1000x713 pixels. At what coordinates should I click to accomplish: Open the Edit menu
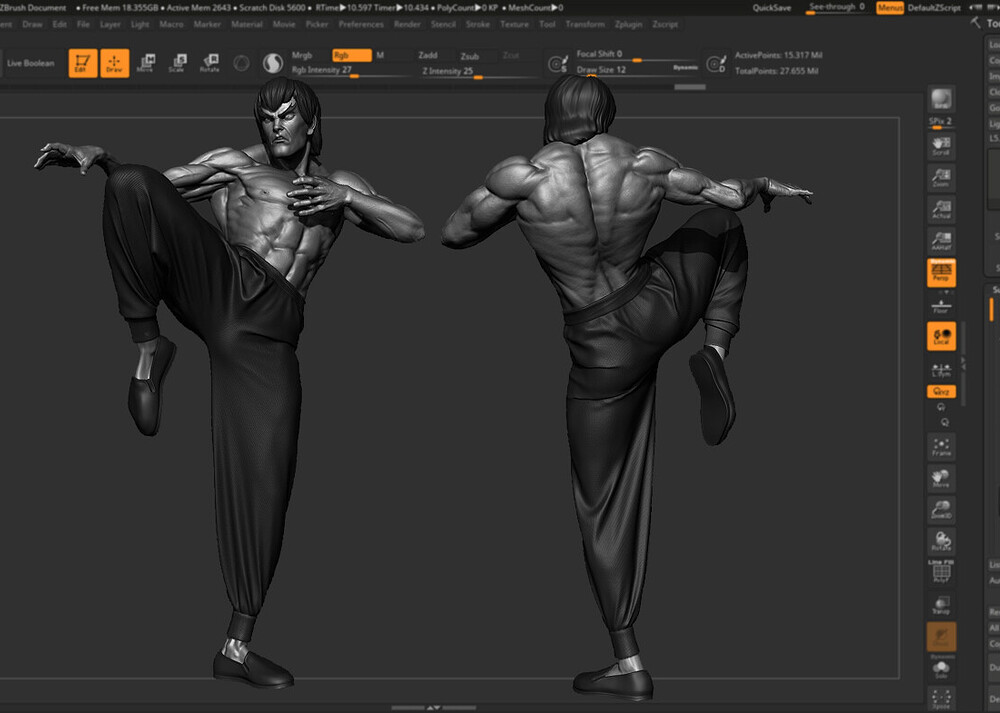tap(59, 24)
